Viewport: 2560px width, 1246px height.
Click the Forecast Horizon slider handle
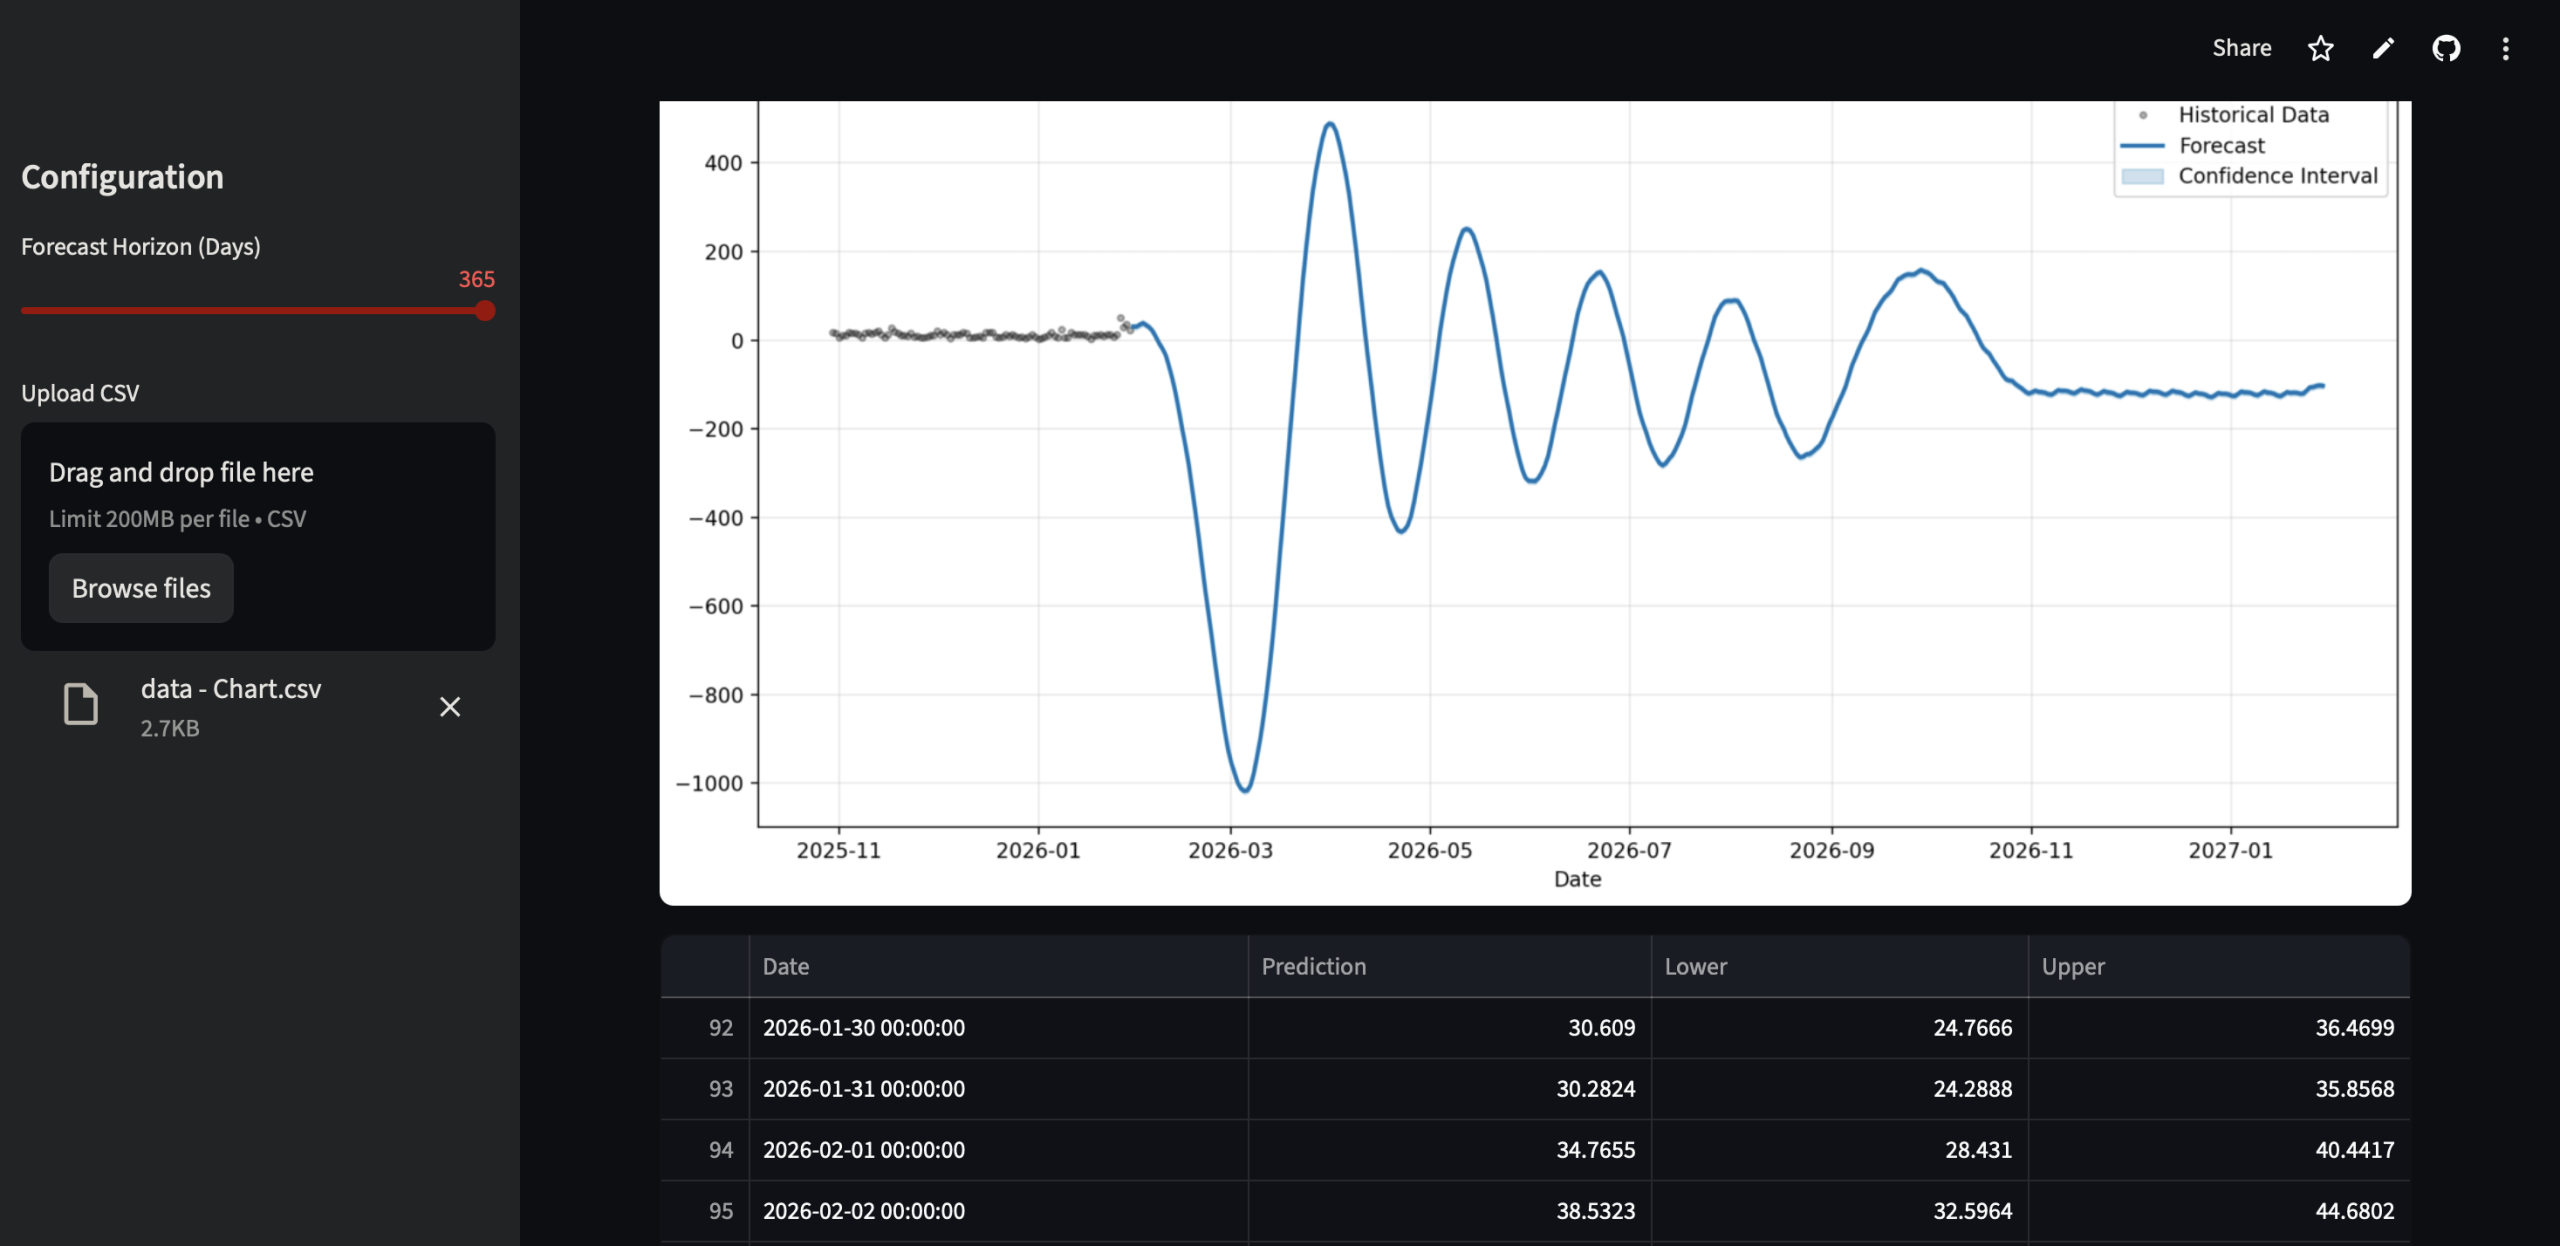(x=485, y=311)
